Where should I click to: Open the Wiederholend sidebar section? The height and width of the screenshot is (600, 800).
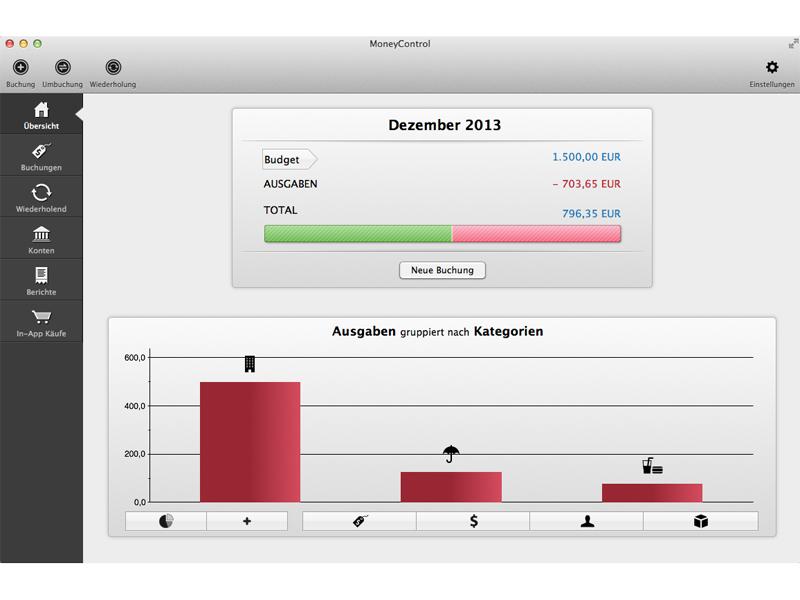pos(41,197)
